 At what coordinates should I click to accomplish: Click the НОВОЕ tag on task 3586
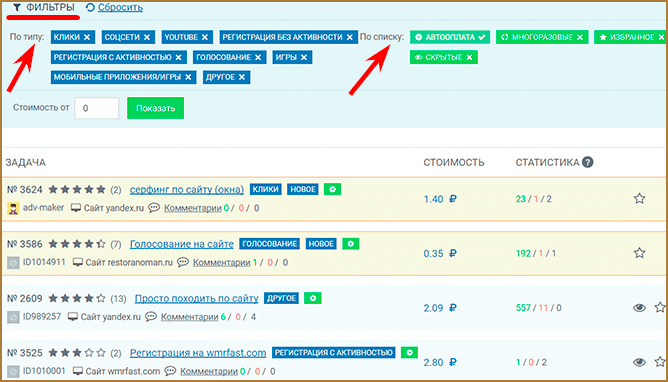[x=321, y=244]
